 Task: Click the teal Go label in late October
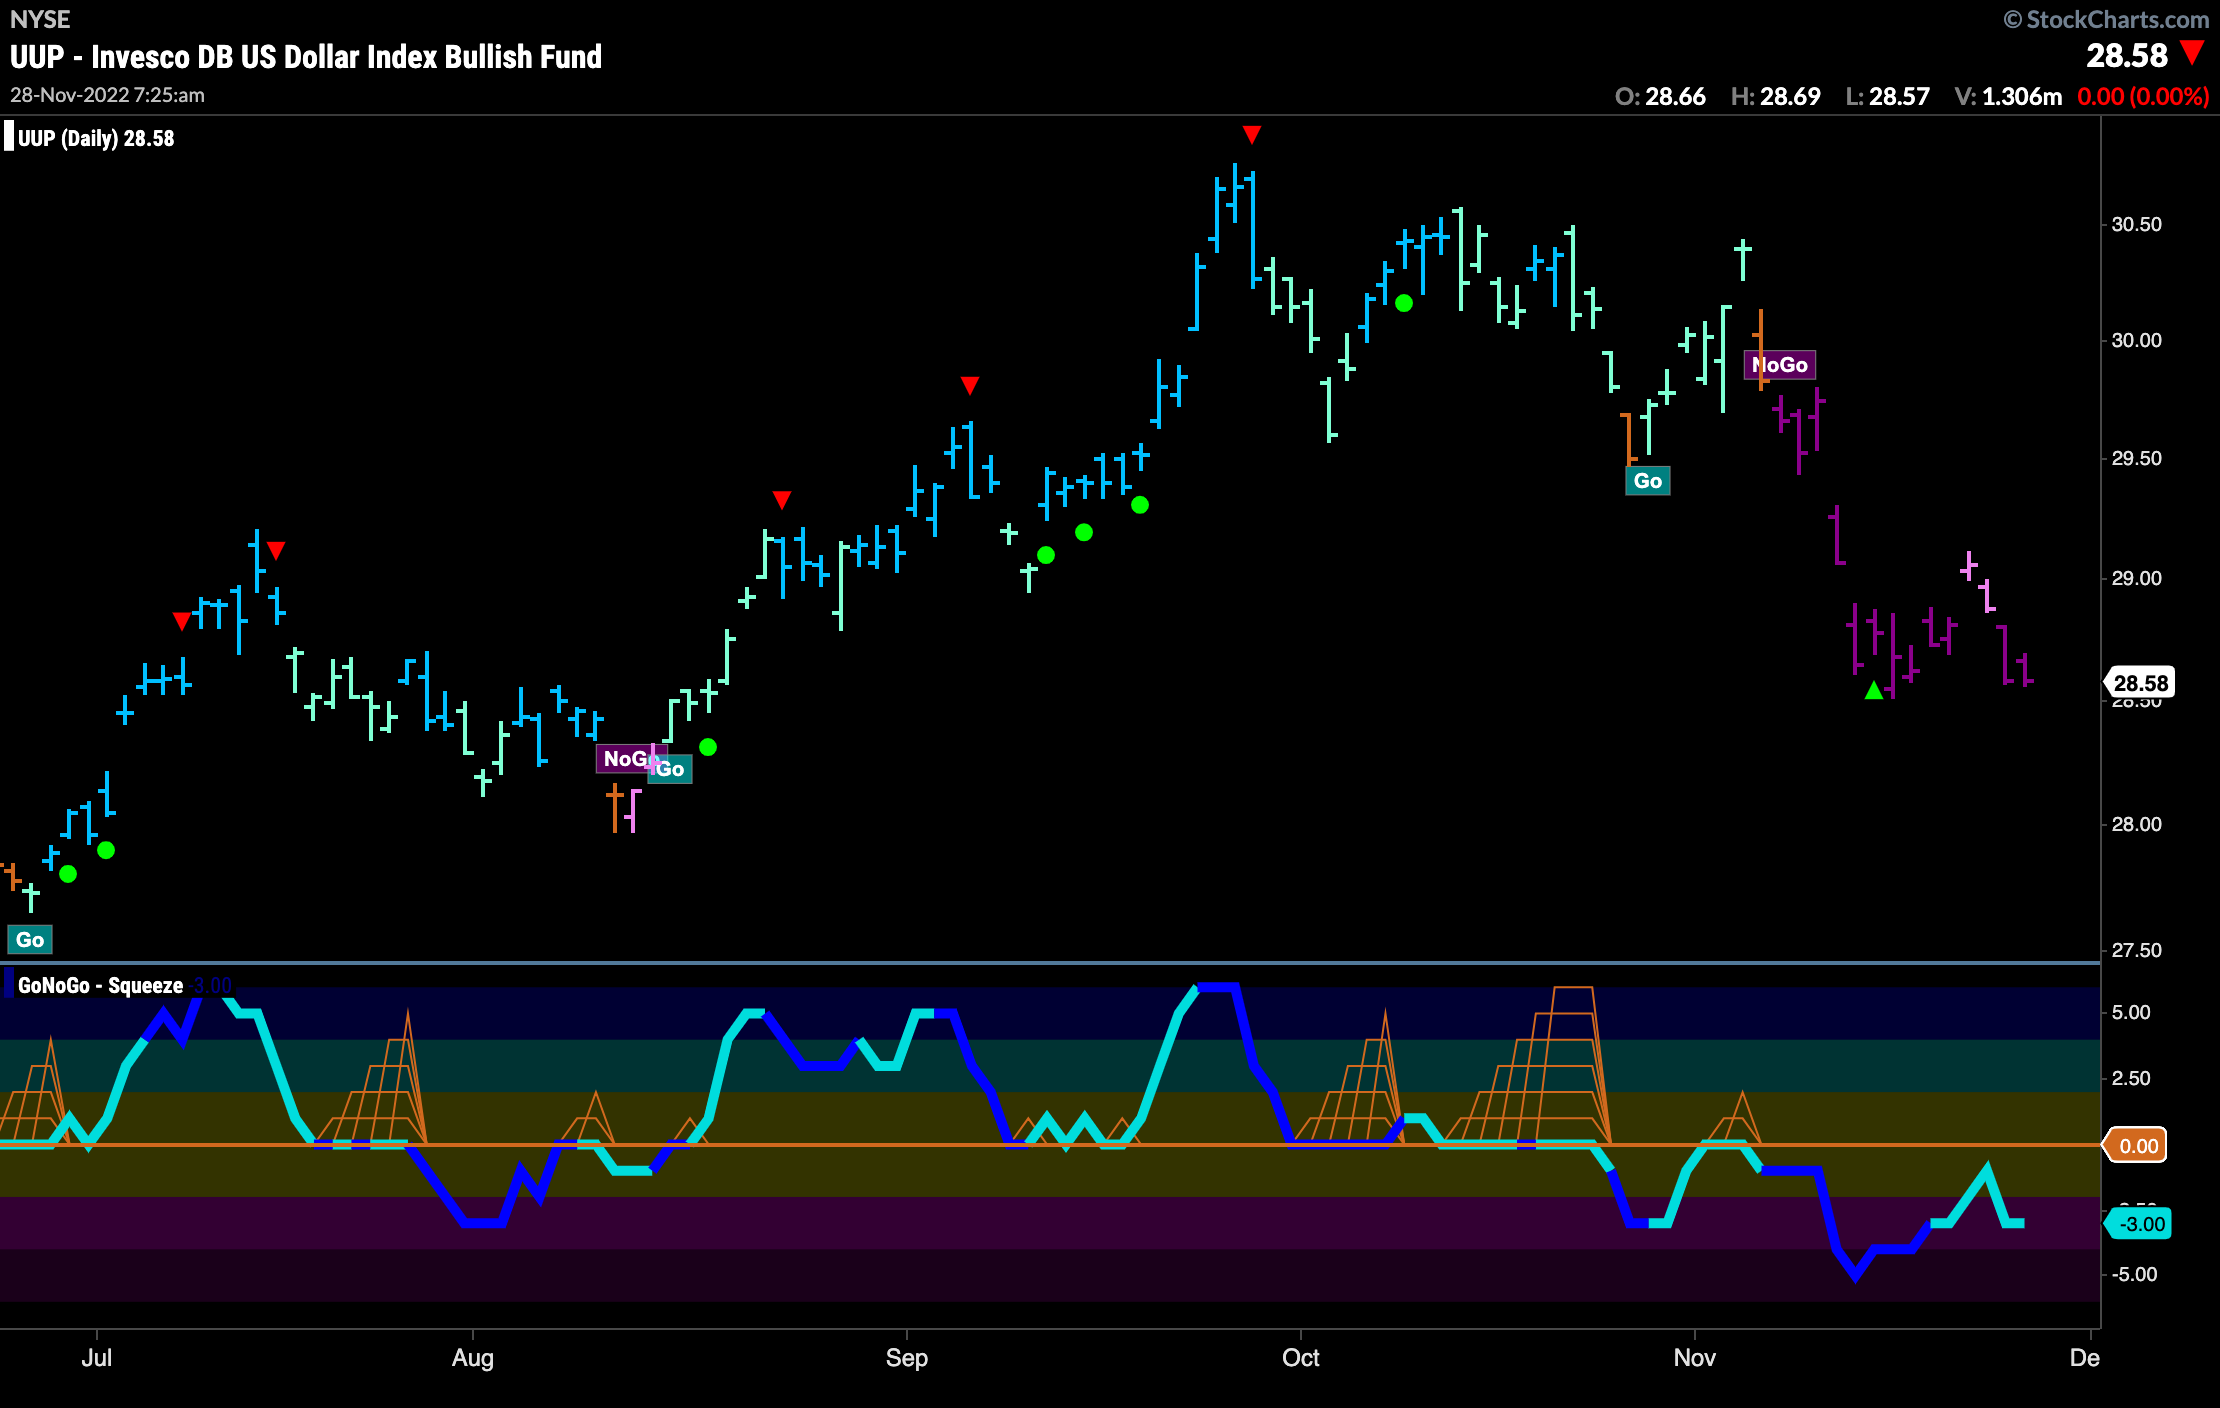coord(1648,481)
